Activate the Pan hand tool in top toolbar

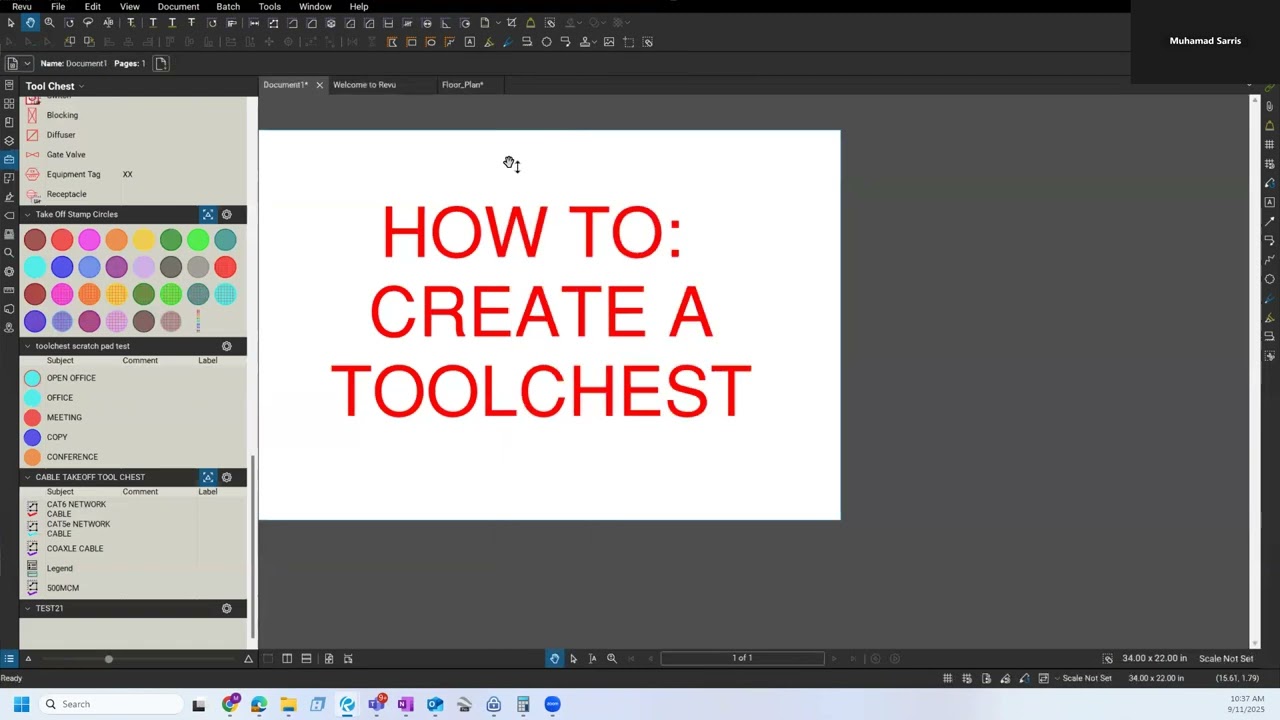pos(30,22)
